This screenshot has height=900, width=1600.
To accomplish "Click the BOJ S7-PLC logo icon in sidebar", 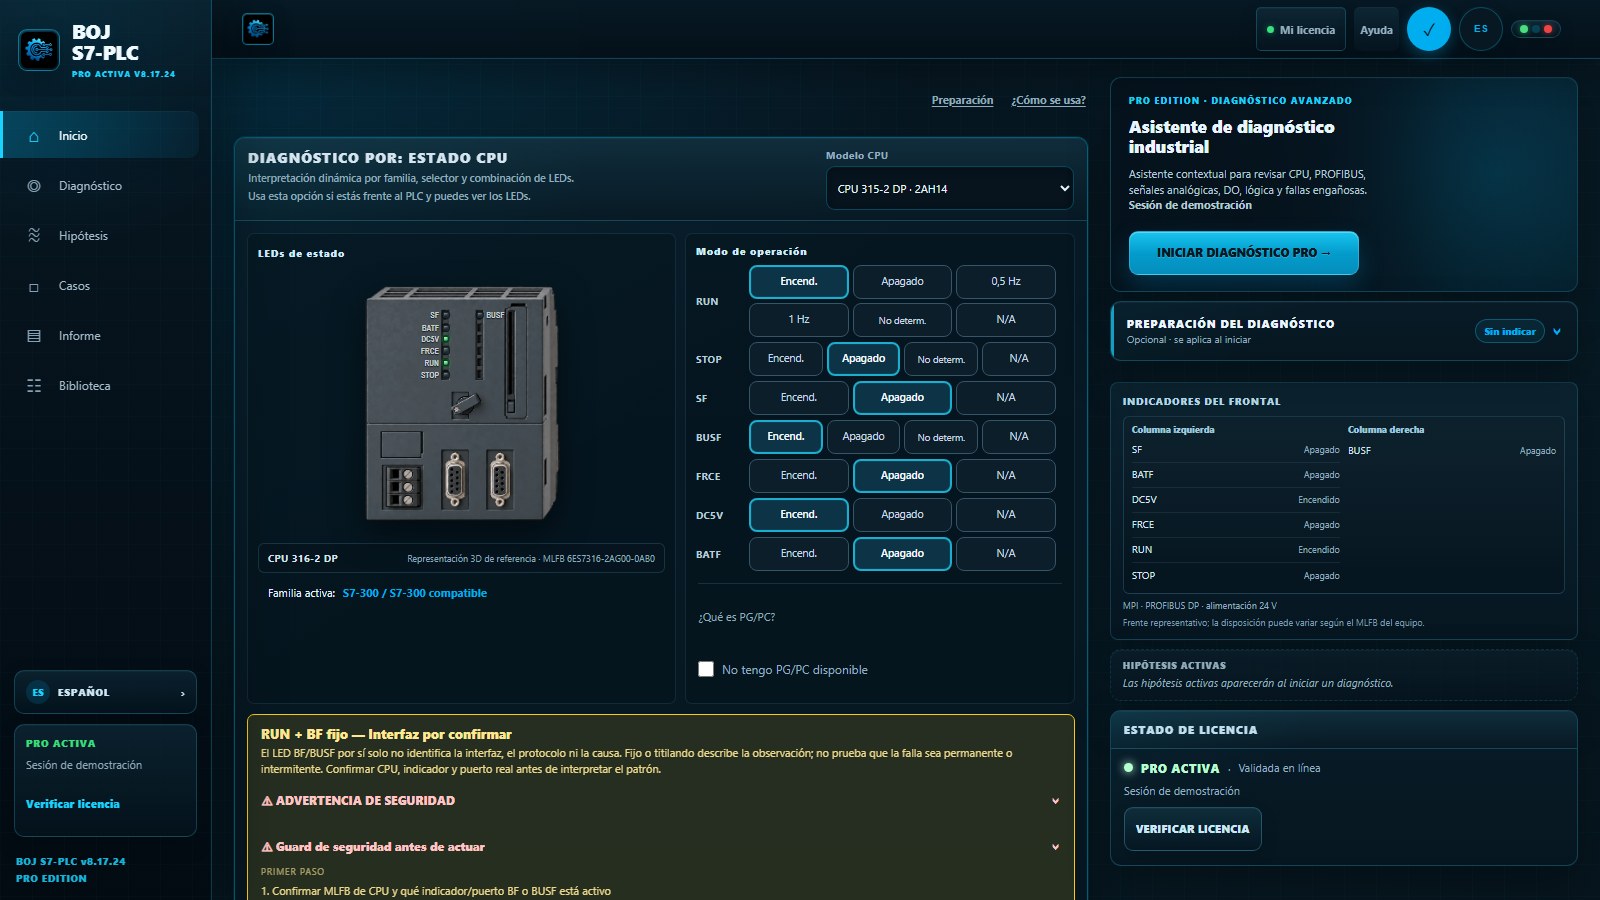I will (39, 49).
